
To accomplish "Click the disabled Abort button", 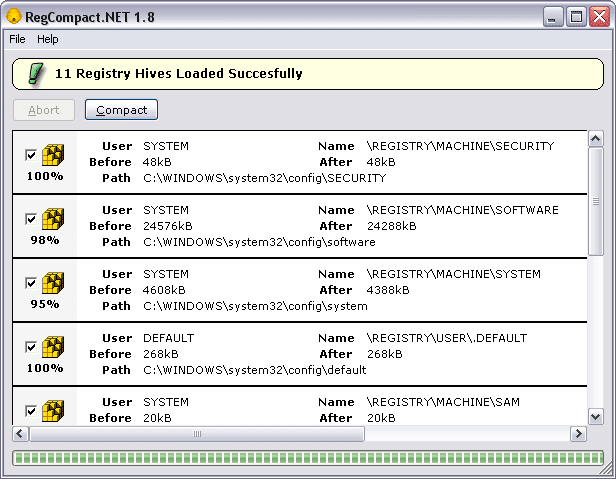I will pos(44,110).
